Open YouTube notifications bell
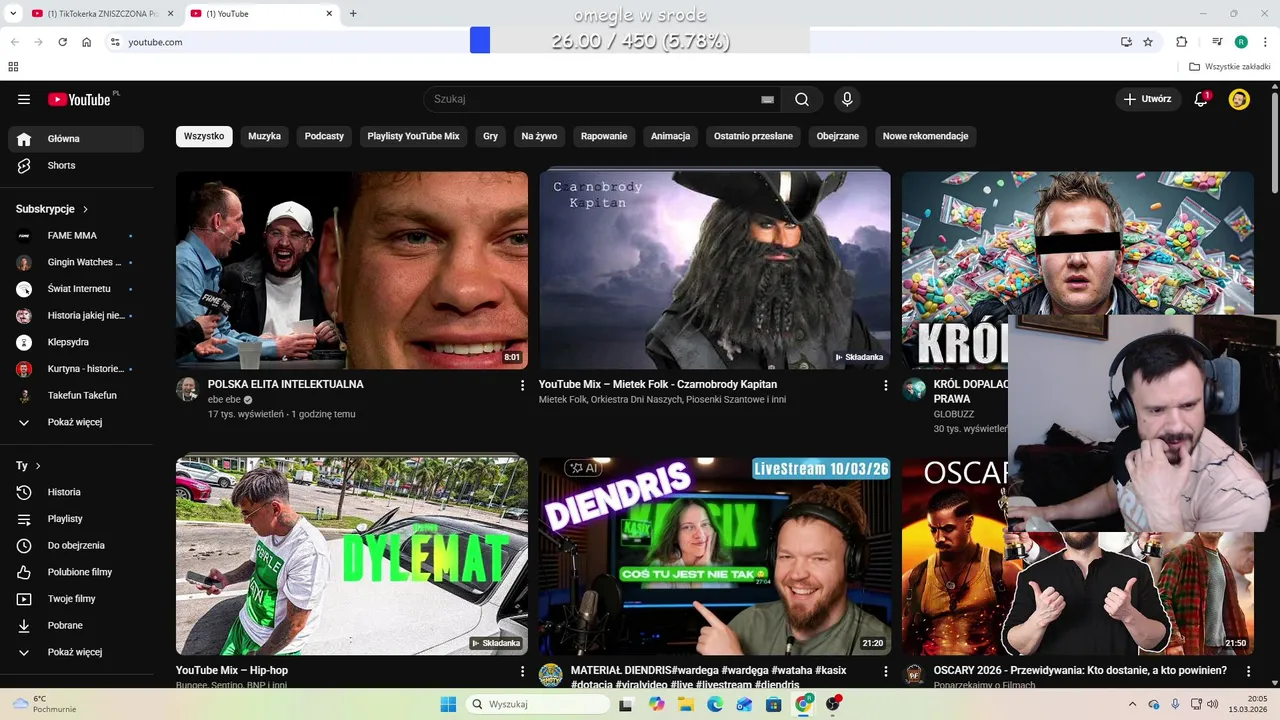The width and height of the screenshot is (1280, 720). pyautogui.click(x=1202, y=99)
